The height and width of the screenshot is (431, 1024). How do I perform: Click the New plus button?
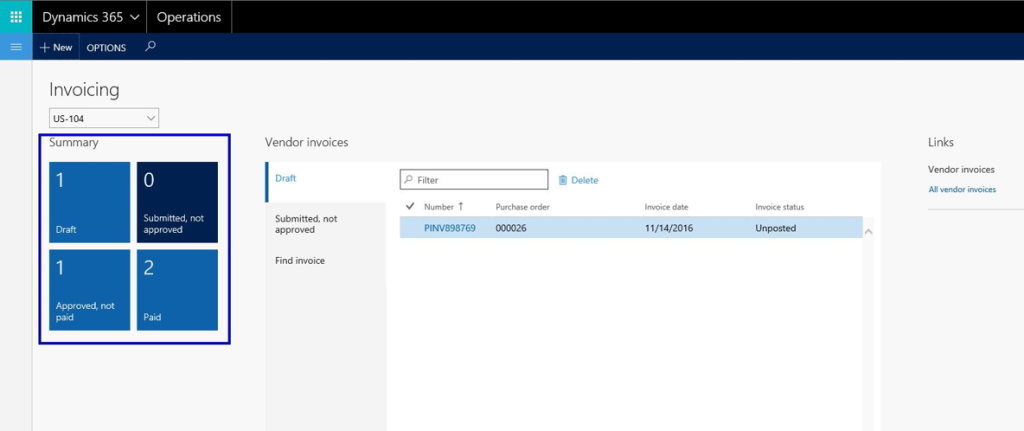pyautogui.click(x=56, y=47)
